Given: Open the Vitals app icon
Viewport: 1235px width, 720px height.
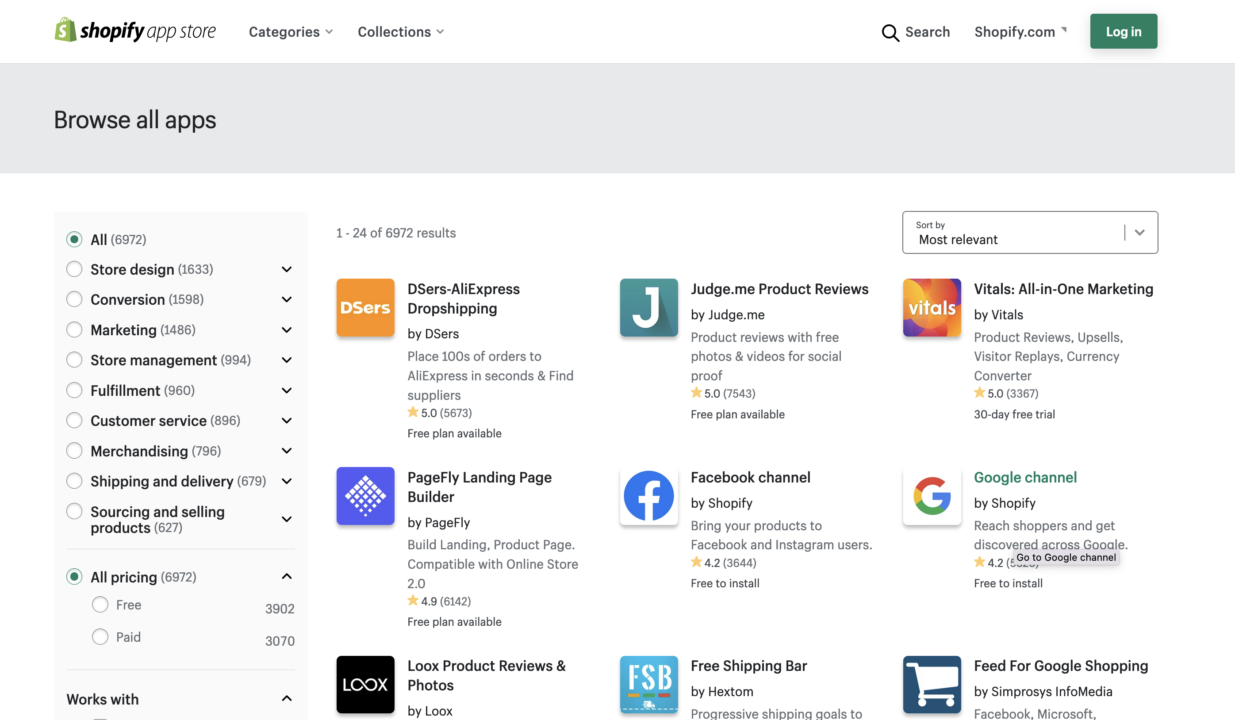Looking at the screenshot, I should click(x=932, y=308).
